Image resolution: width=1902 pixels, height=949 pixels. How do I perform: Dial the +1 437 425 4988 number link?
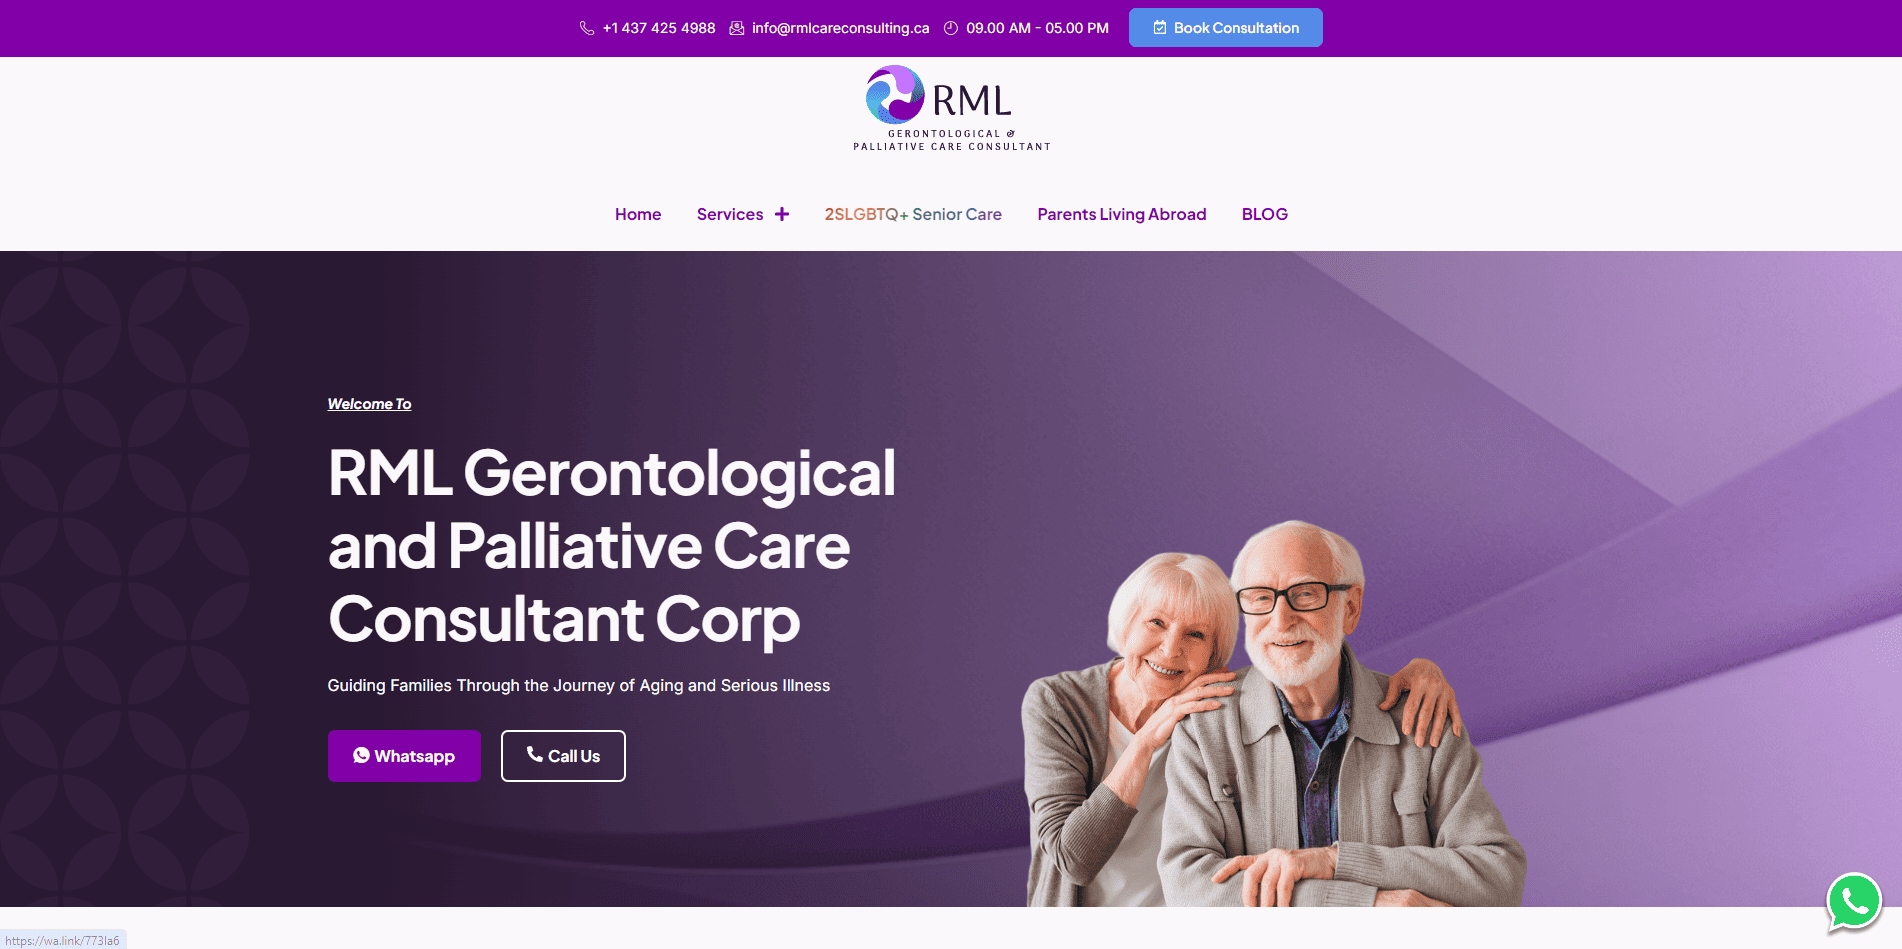coord(659,28)
